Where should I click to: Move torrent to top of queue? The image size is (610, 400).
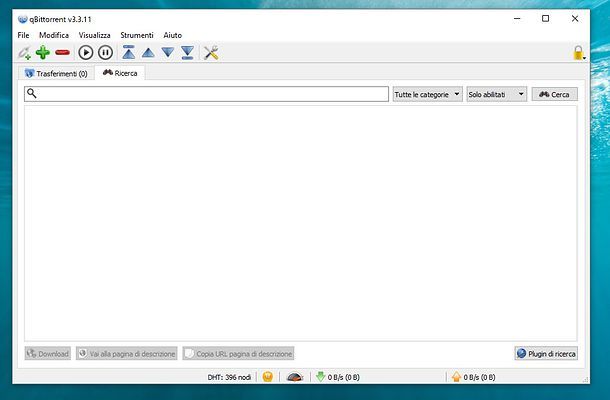click(x=129, y=52)
